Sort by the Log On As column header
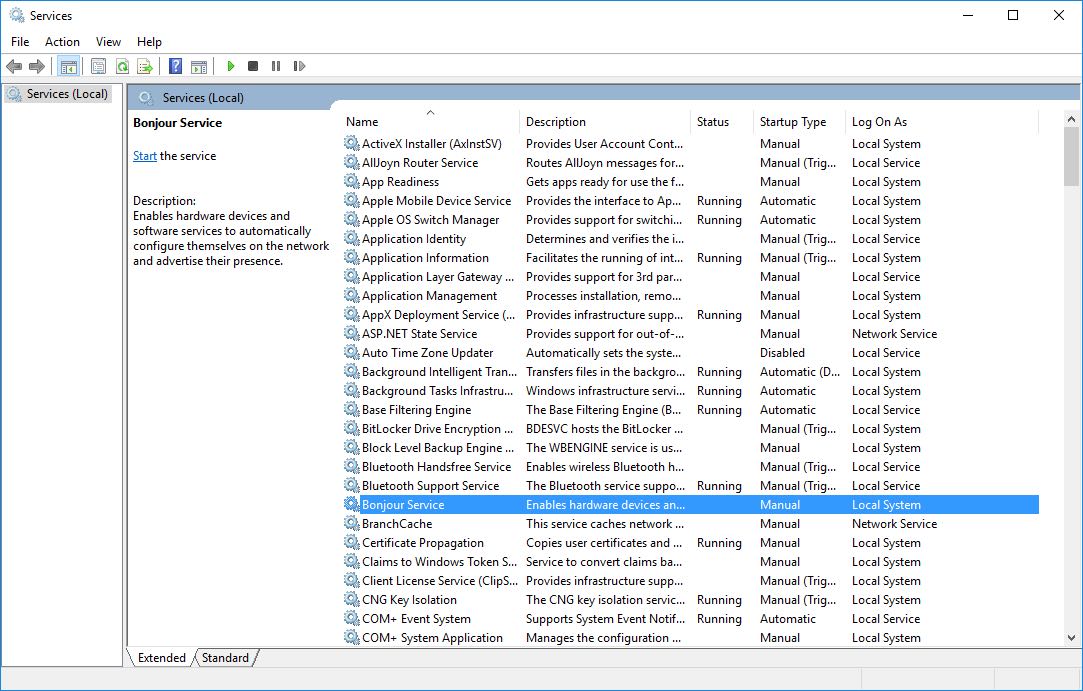Screen dimensions: 1083x691 tap(942, 122)
